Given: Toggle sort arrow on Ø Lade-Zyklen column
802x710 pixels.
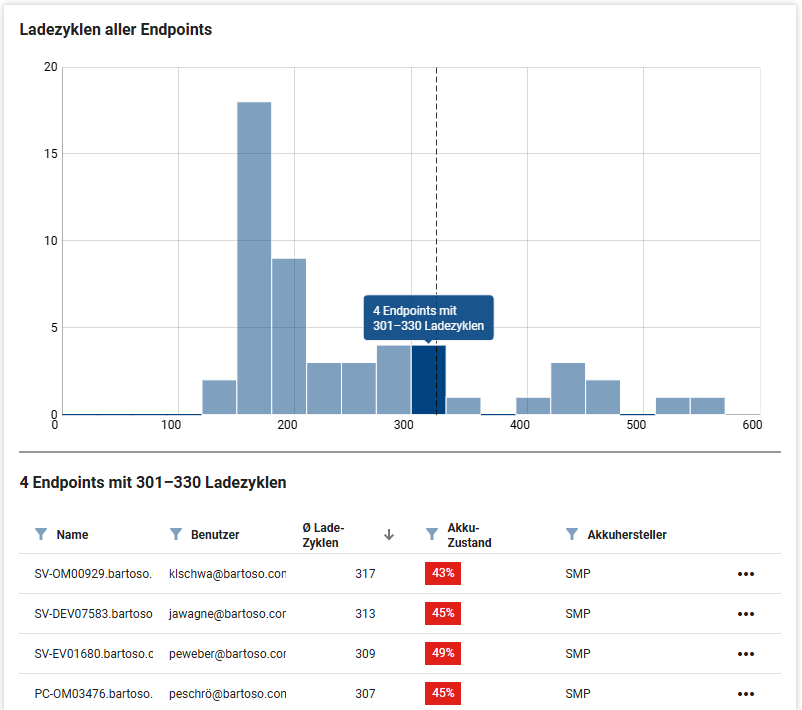Looking at the screenshot, I should (389, 535).
